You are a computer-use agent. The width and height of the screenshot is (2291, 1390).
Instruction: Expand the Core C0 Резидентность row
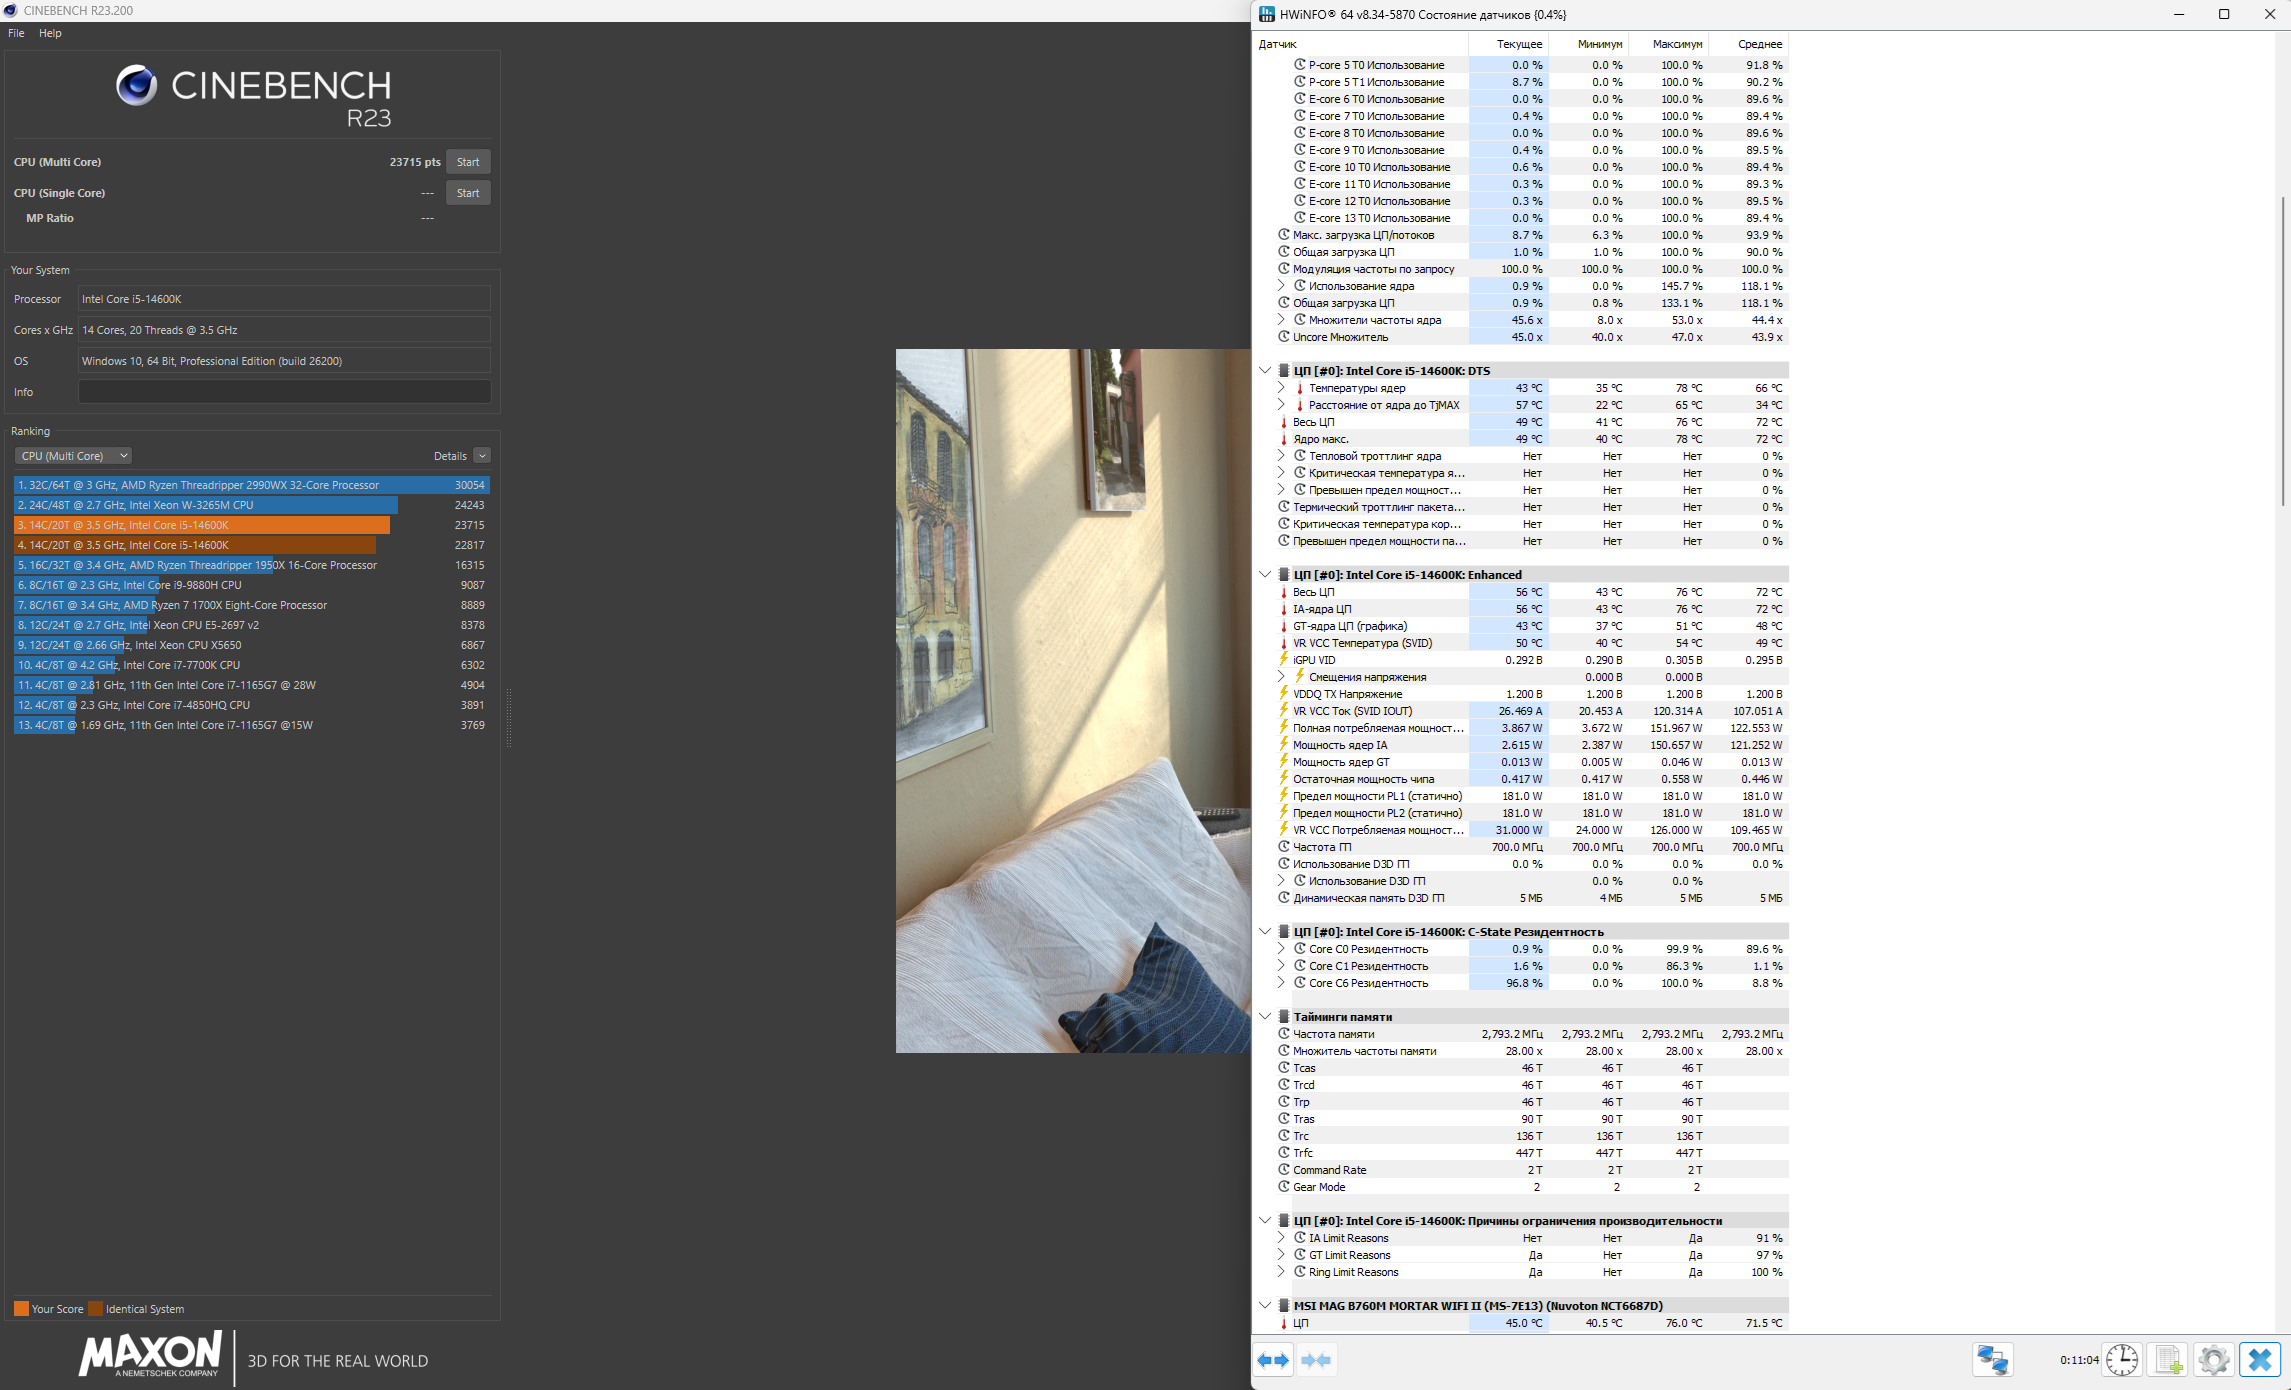[x=1281, y=949]
